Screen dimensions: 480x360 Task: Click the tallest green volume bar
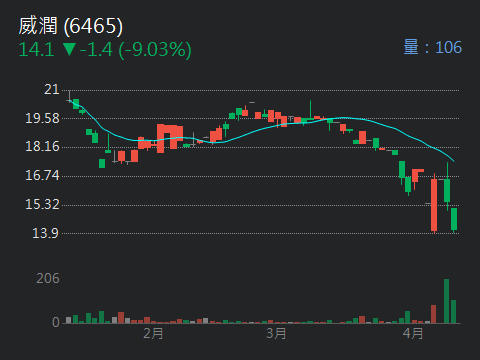coord(446,301)
